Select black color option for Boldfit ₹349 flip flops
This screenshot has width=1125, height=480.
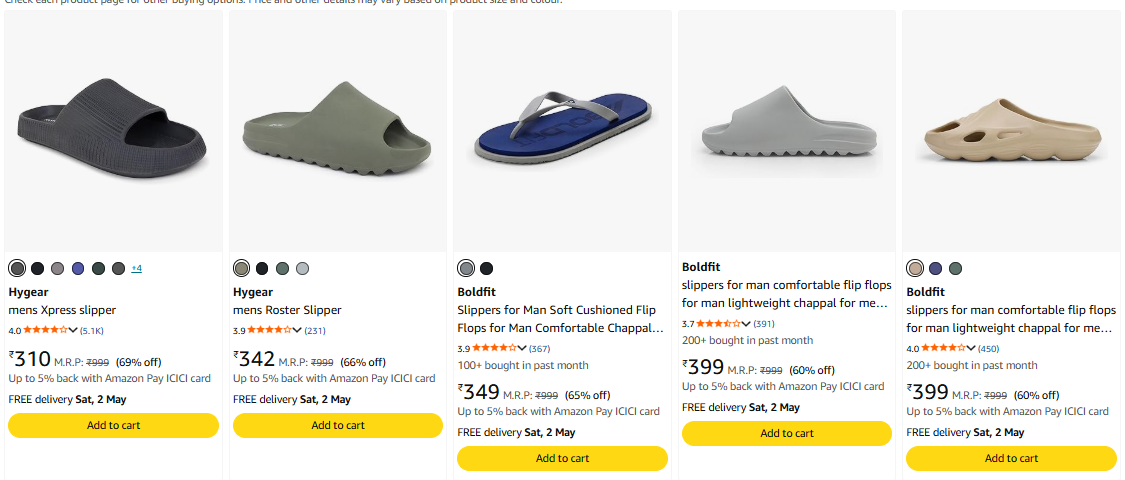(487, 268)
